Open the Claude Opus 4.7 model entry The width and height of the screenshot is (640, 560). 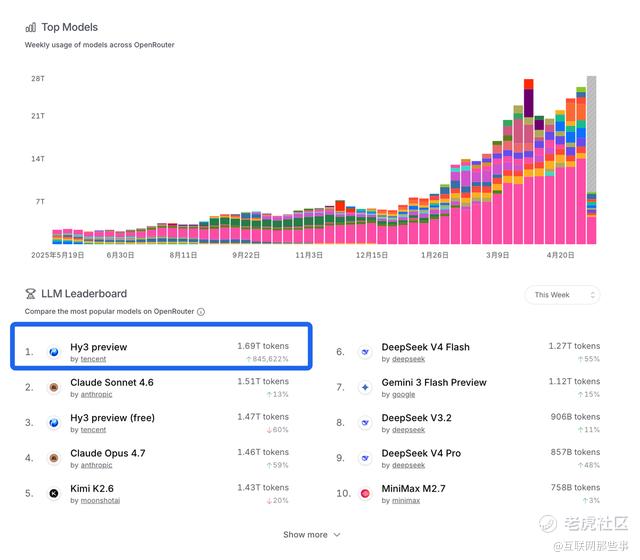(x=108, y=453)
